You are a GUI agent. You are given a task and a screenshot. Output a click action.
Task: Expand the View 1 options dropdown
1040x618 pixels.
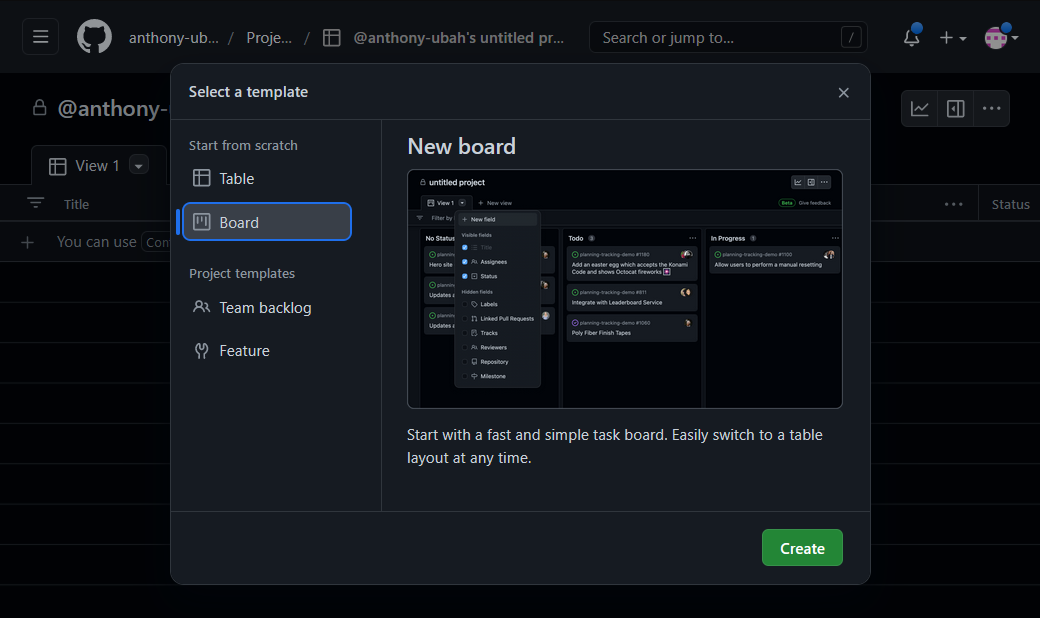point(139,166)
